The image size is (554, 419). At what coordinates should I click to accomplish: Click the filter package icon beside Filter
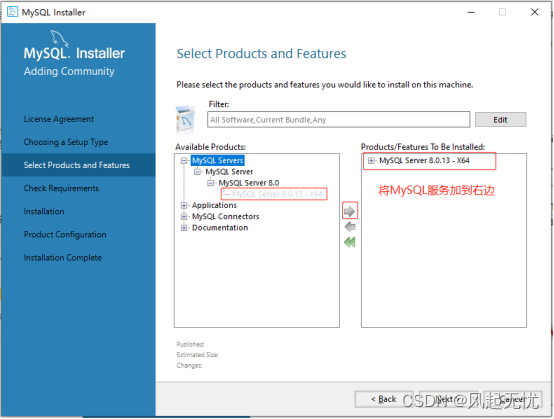pos(185,120)
